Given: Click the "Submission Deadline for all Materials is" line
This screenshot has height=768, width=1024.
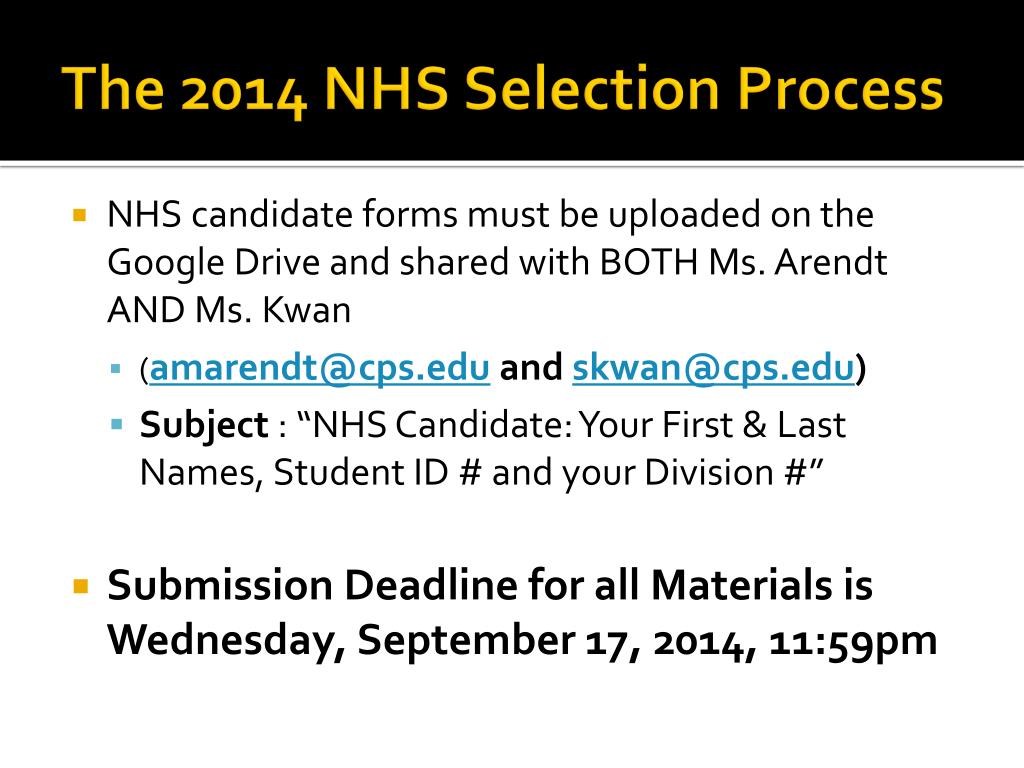Looking at the screenshot, I should pos(490,584).
